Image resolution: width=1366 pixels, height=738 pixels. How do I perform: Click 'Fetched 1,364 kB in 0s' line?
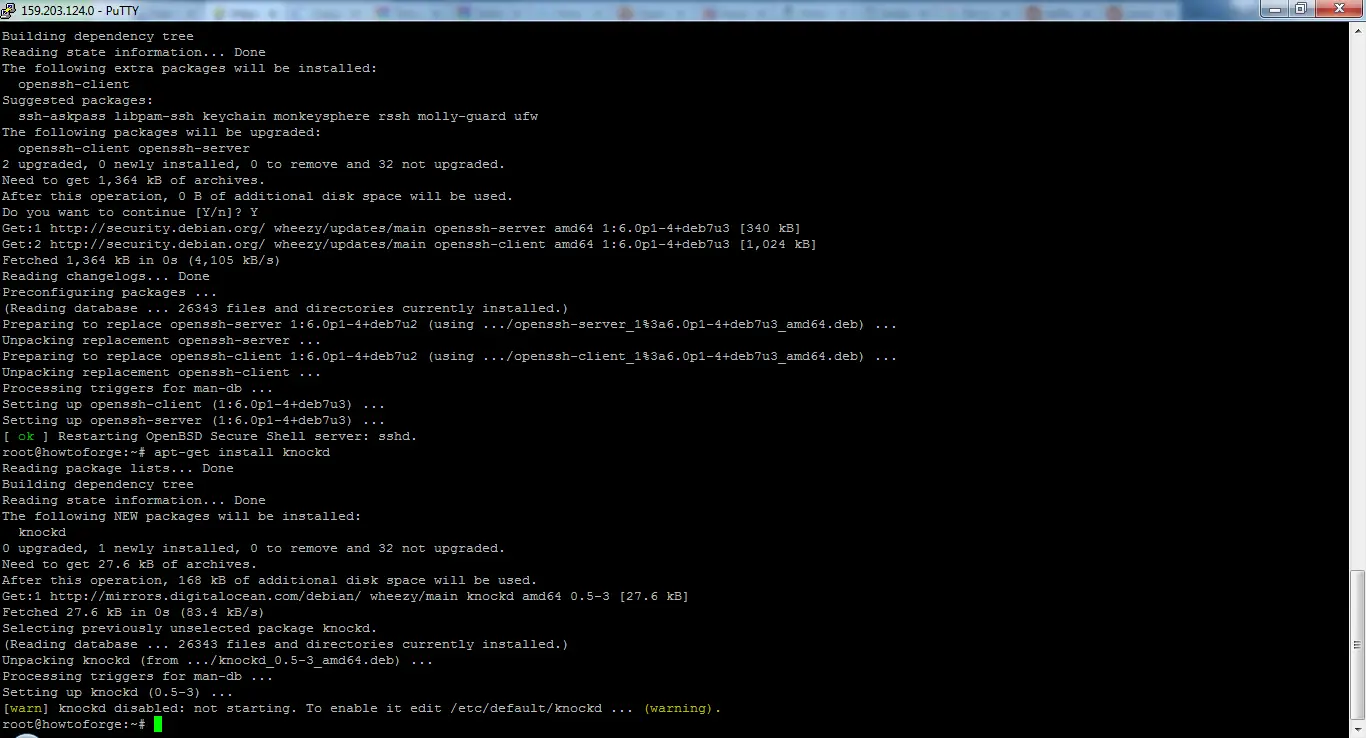pyautogui.click(x=141, y=260)
